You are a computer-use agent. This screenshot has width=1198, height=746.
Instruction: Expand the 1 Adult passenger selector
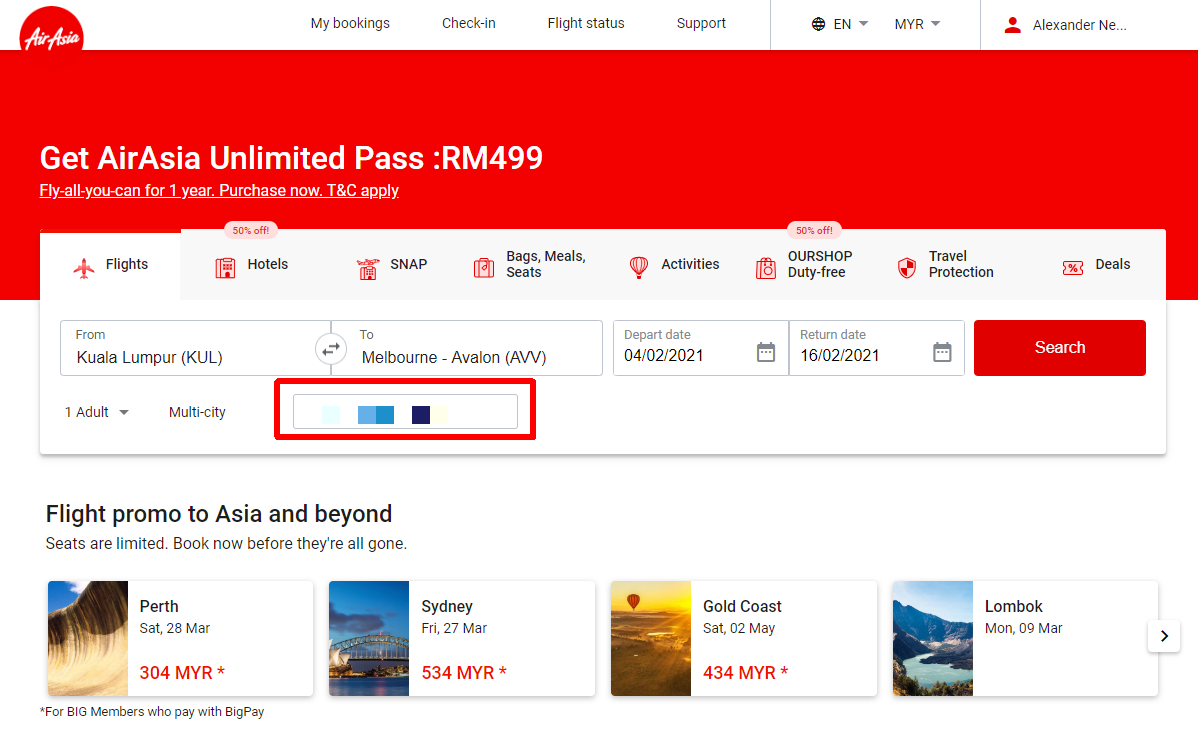(97, 412)
